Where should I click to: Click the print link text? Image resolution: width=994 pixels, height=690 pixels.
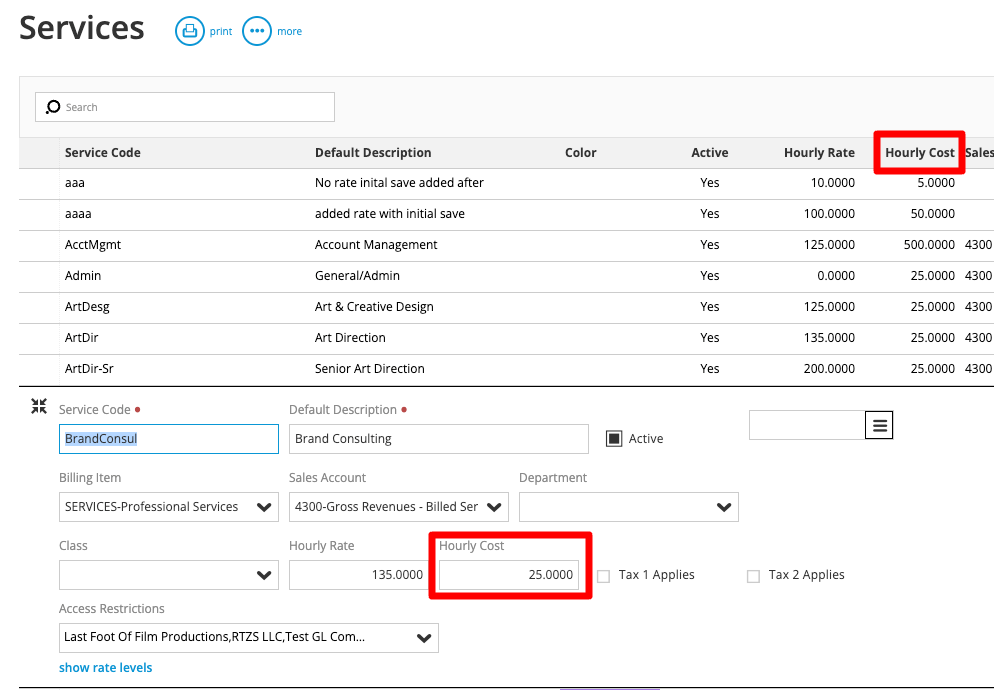coord(221,31)
